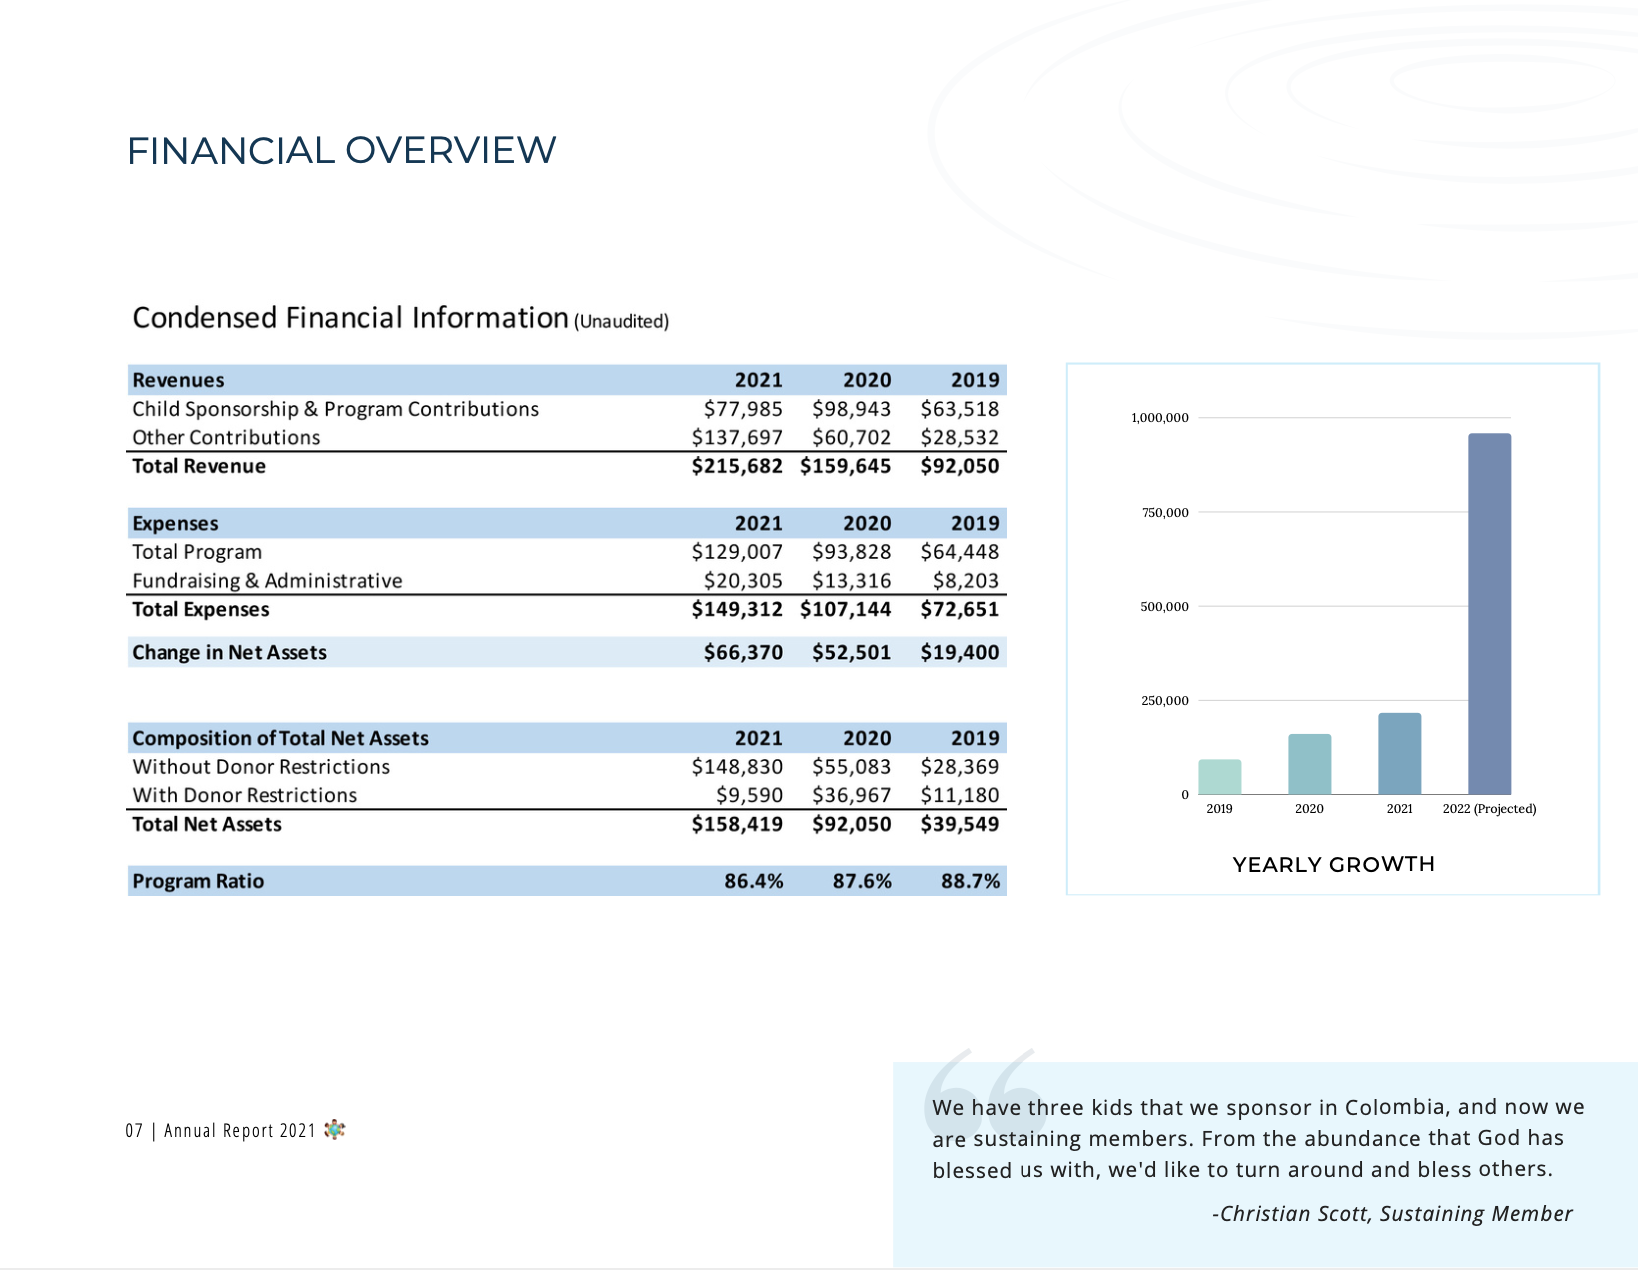Click the $28,532 value

tap(960, 438)
